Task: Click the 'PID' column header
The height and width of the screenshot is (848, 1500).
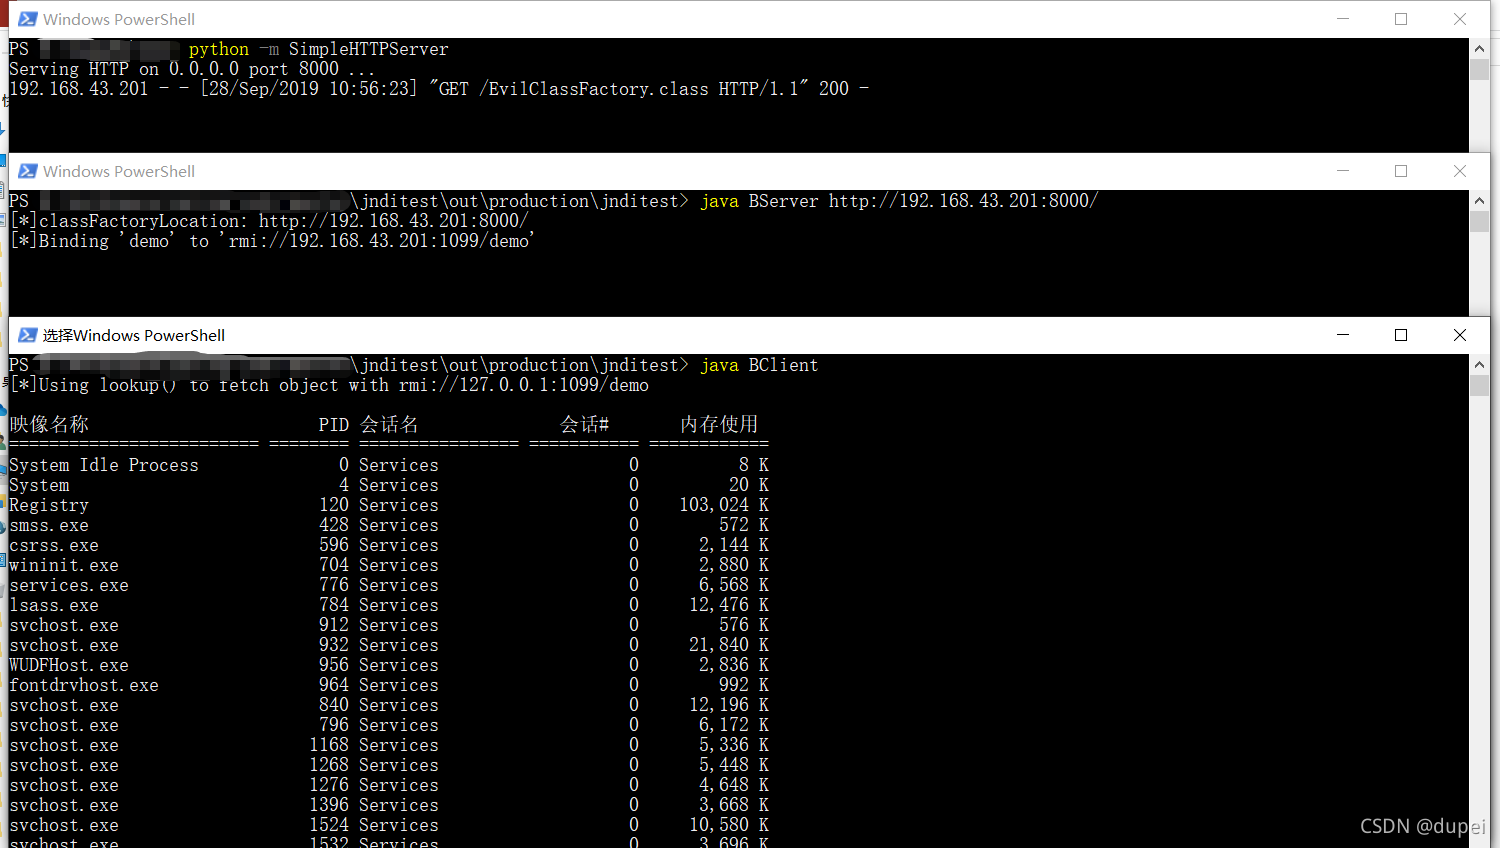Action: (x=334, y=425)
